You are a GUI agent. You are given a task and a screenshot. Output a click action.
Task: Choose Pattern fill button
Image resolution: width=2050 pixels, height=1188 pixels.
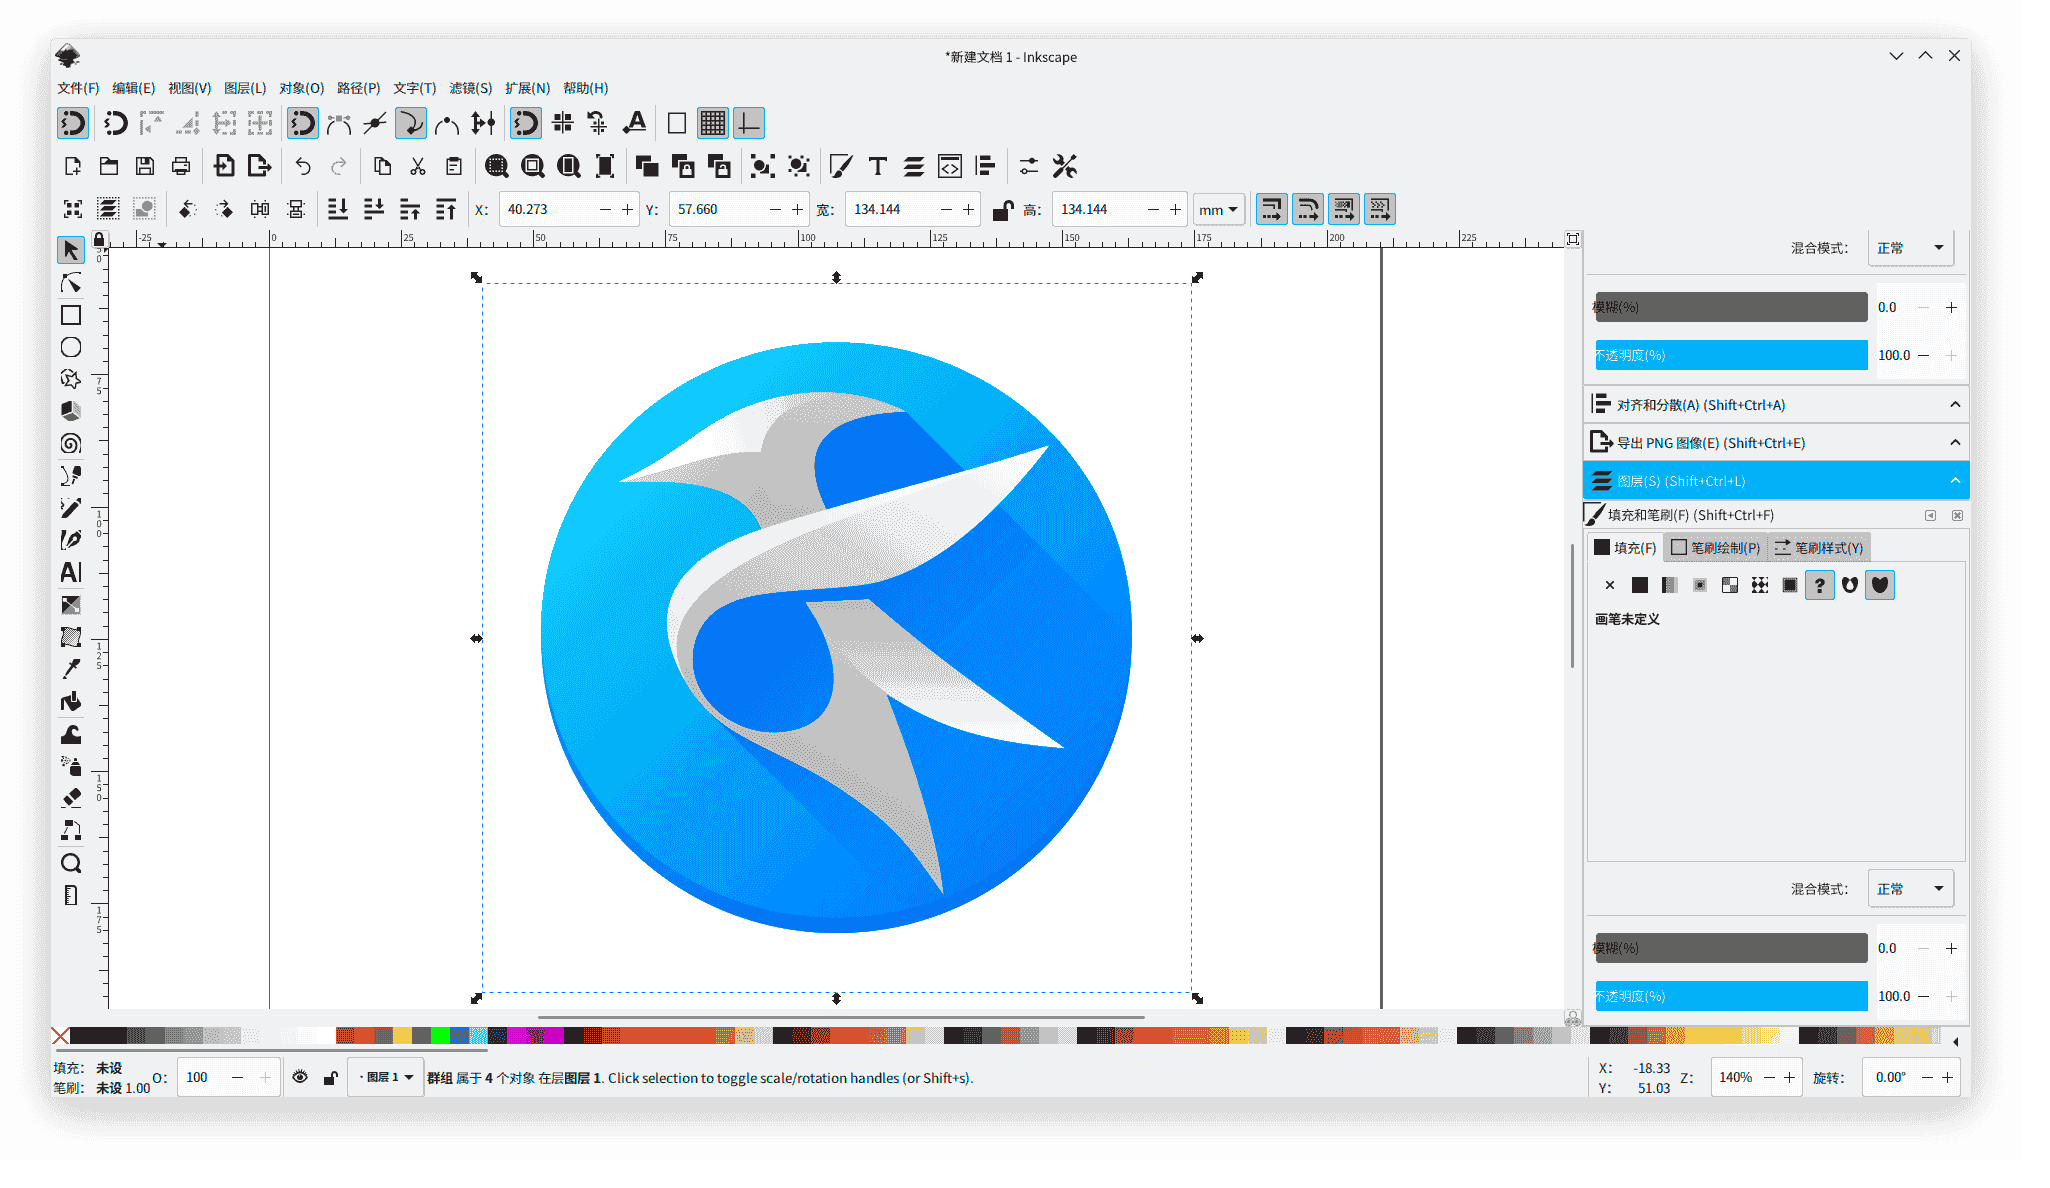click(1759, 585)
